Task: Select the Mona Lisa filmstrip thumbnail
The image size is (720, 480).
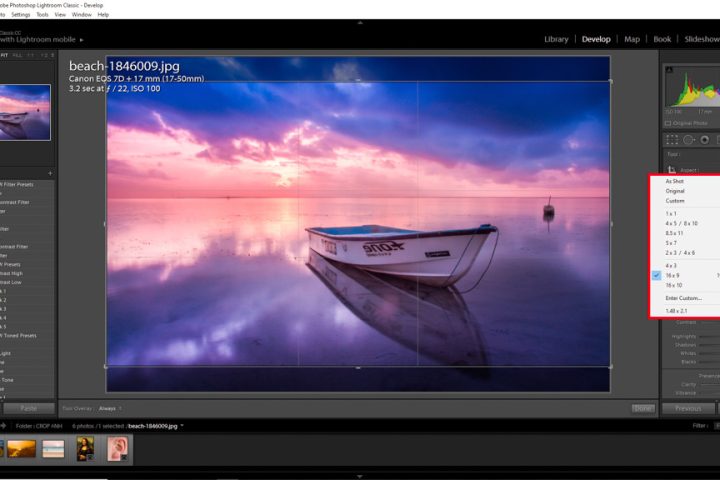Action: (85, 449)
